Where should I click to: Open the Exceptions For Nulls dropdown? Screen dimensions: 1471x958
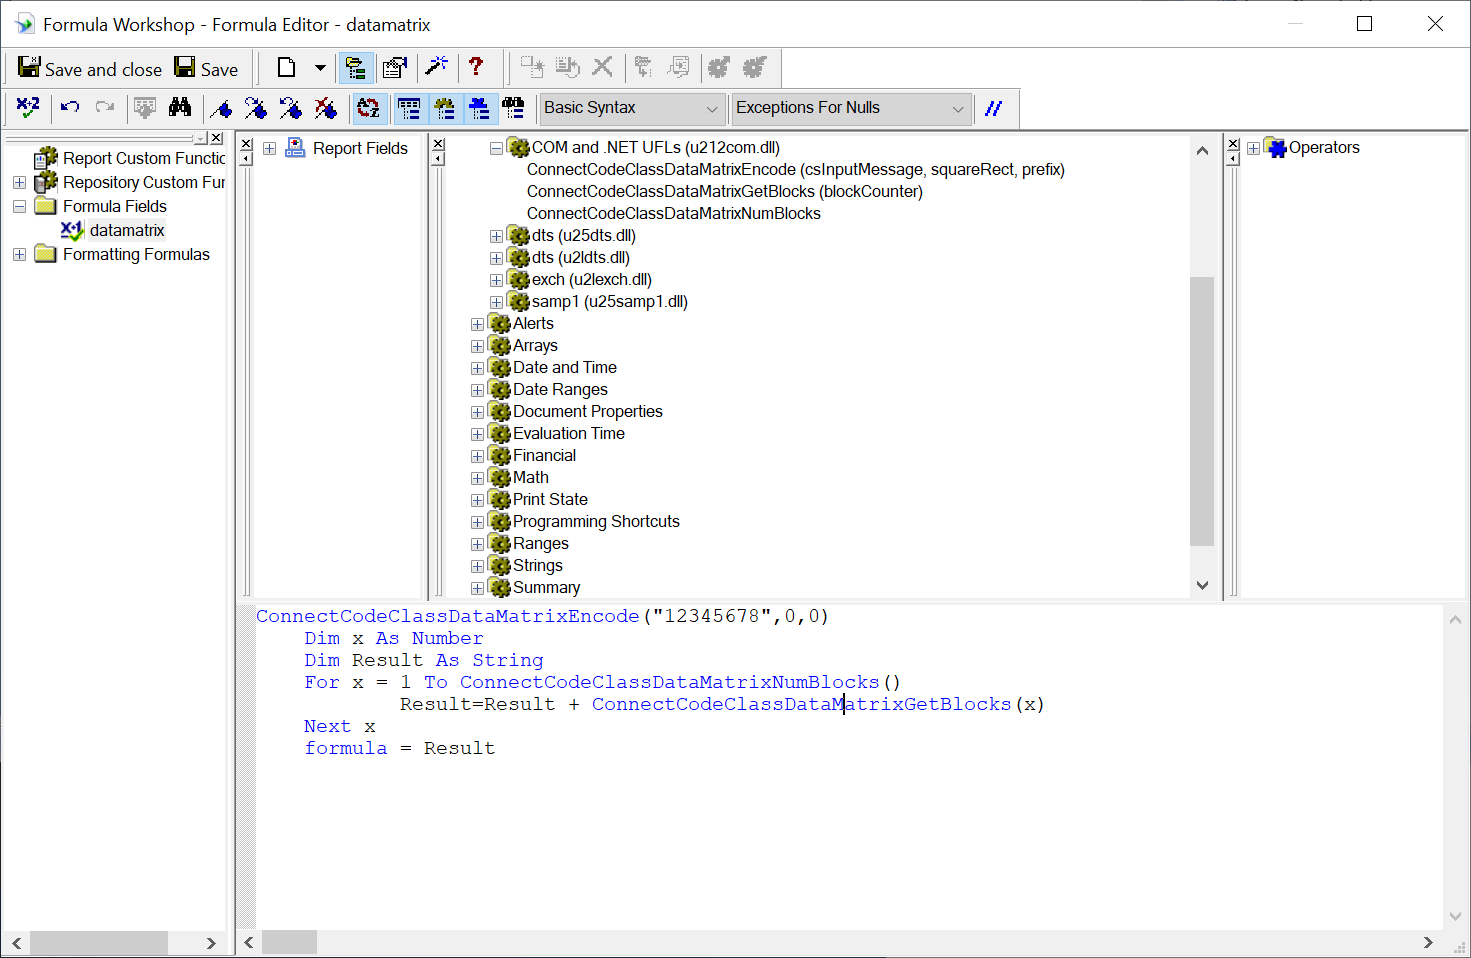[852, 108]
